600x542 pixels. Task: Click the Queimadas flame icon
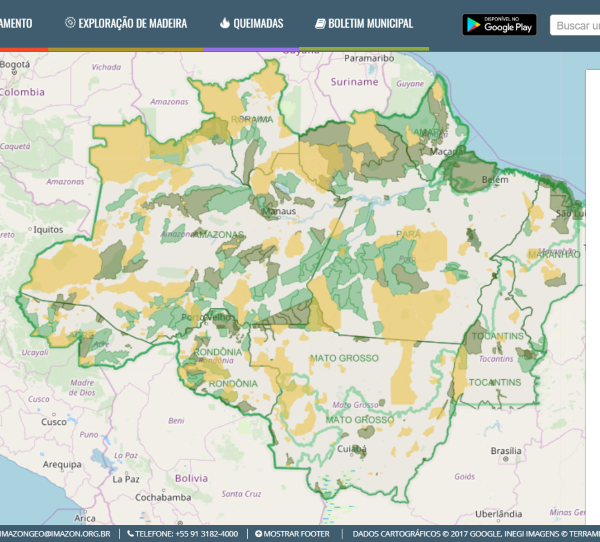pyautogui.click(x=224, y=23)
